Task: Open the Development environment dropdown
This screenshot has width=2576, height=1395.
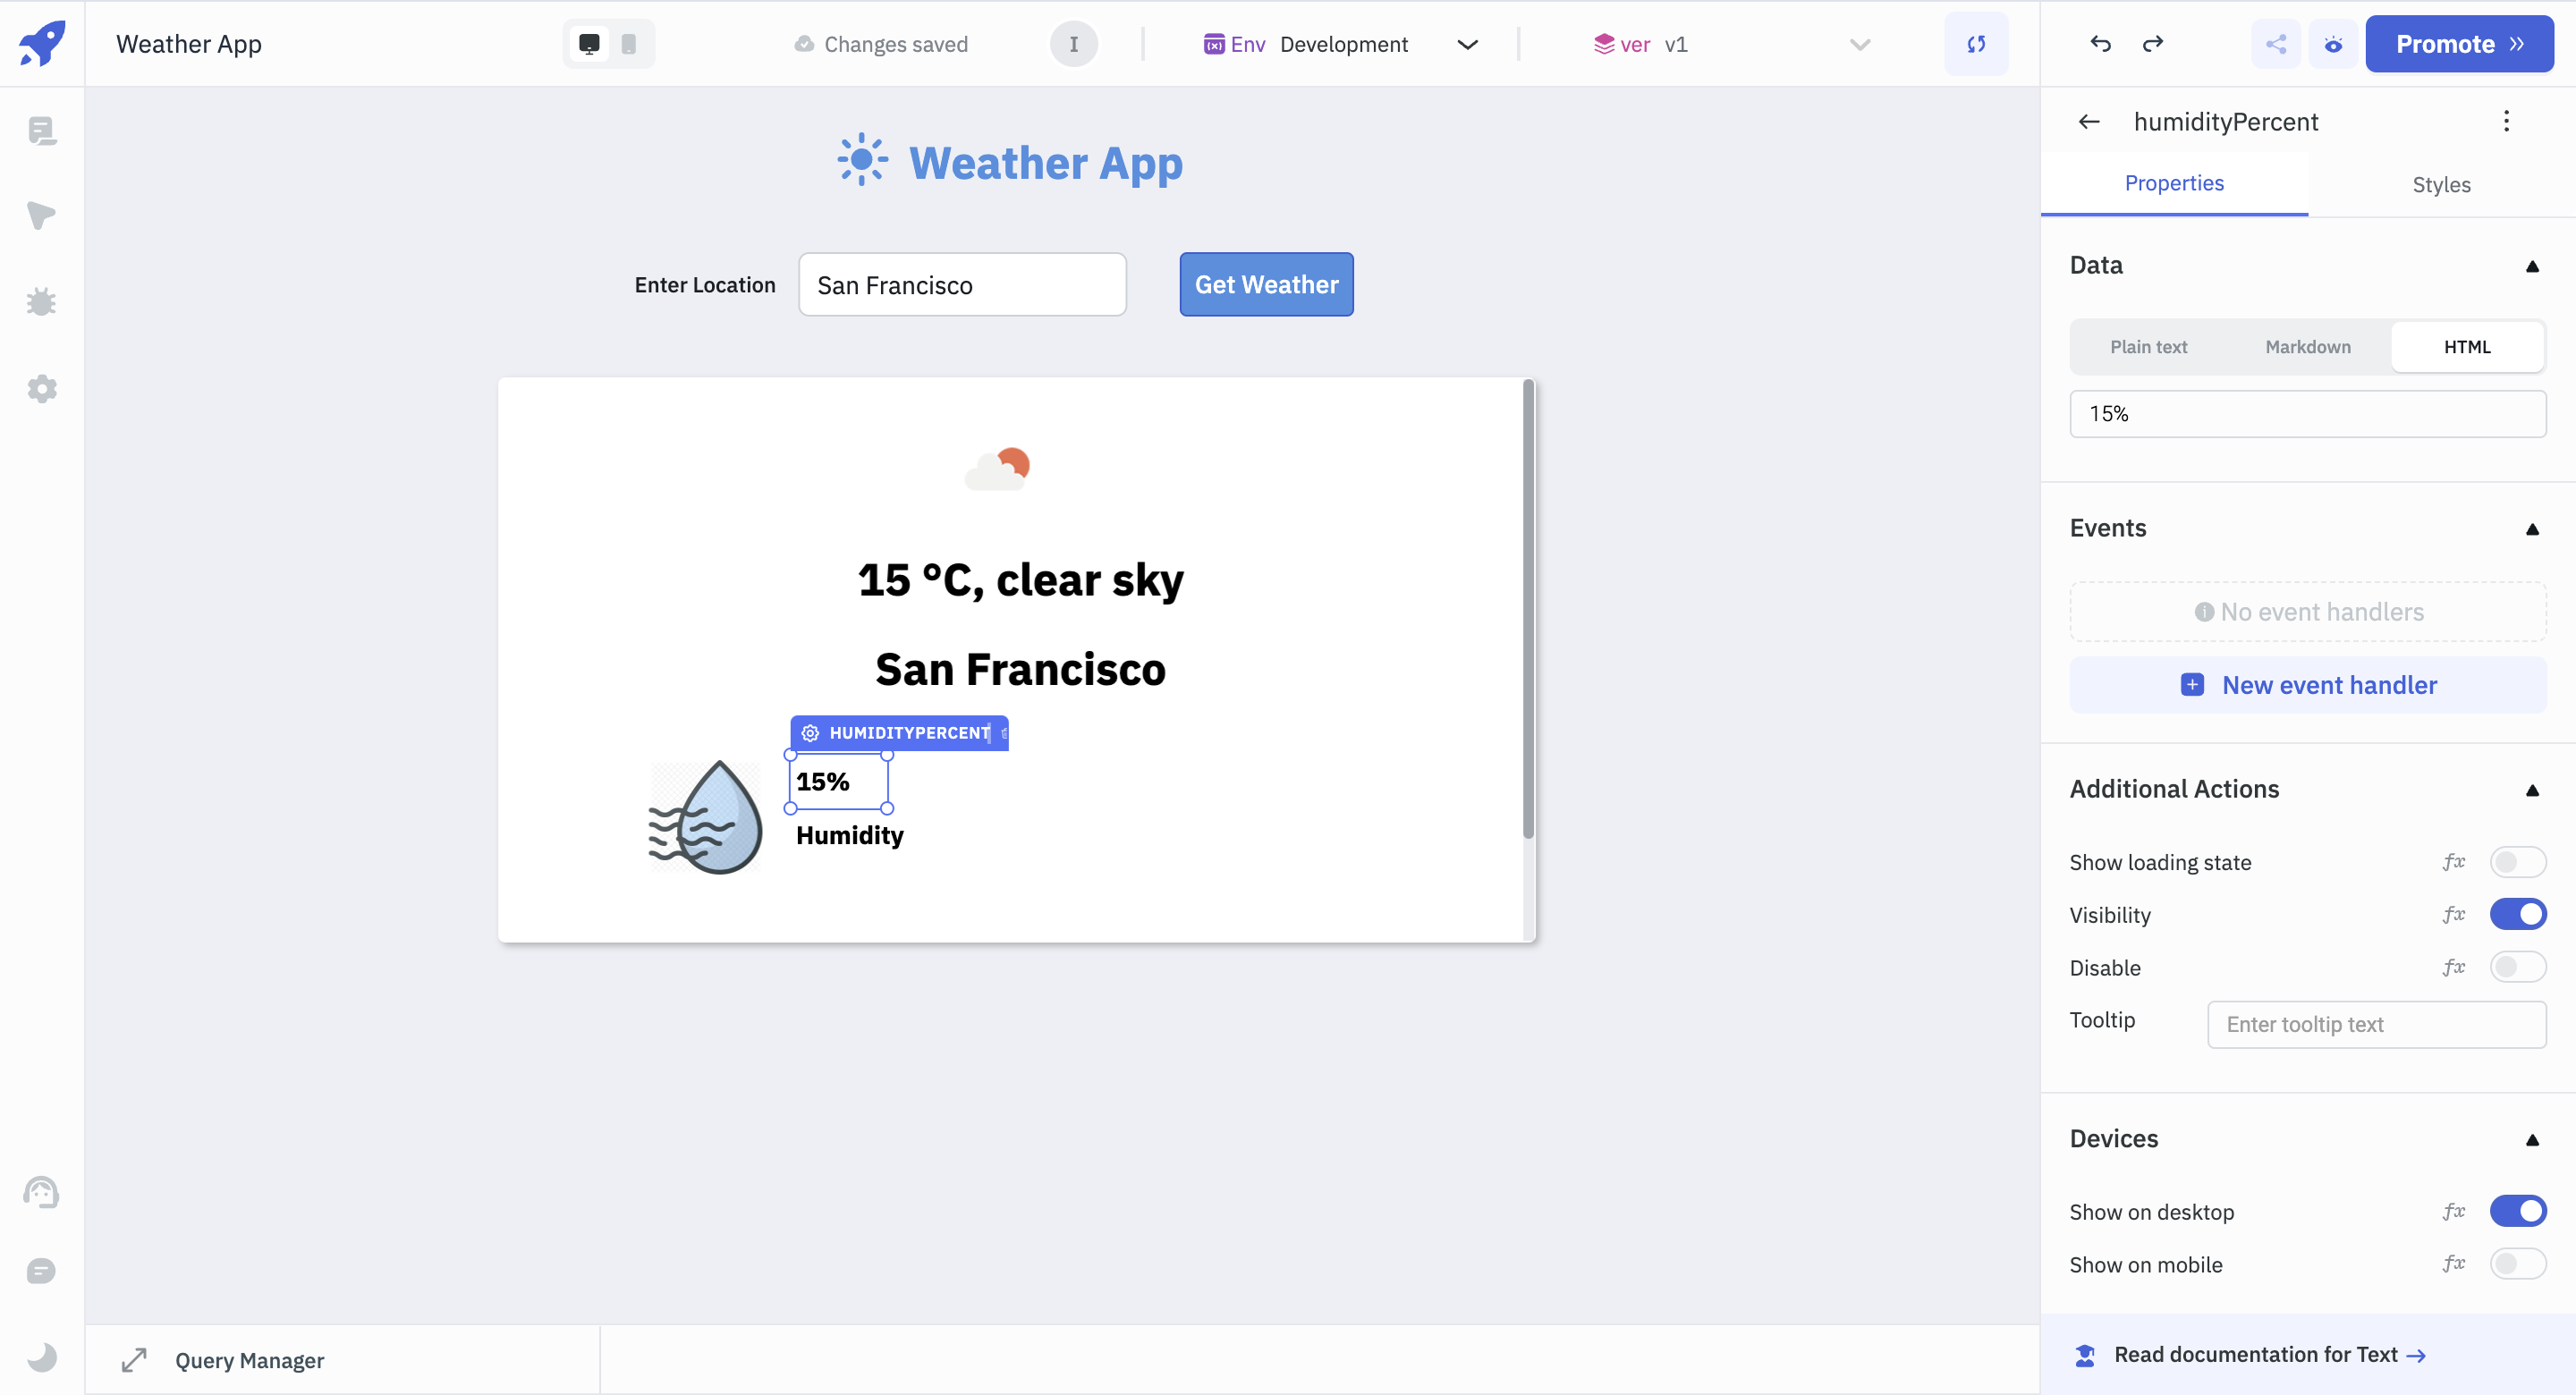Action: pos(1467,44)
